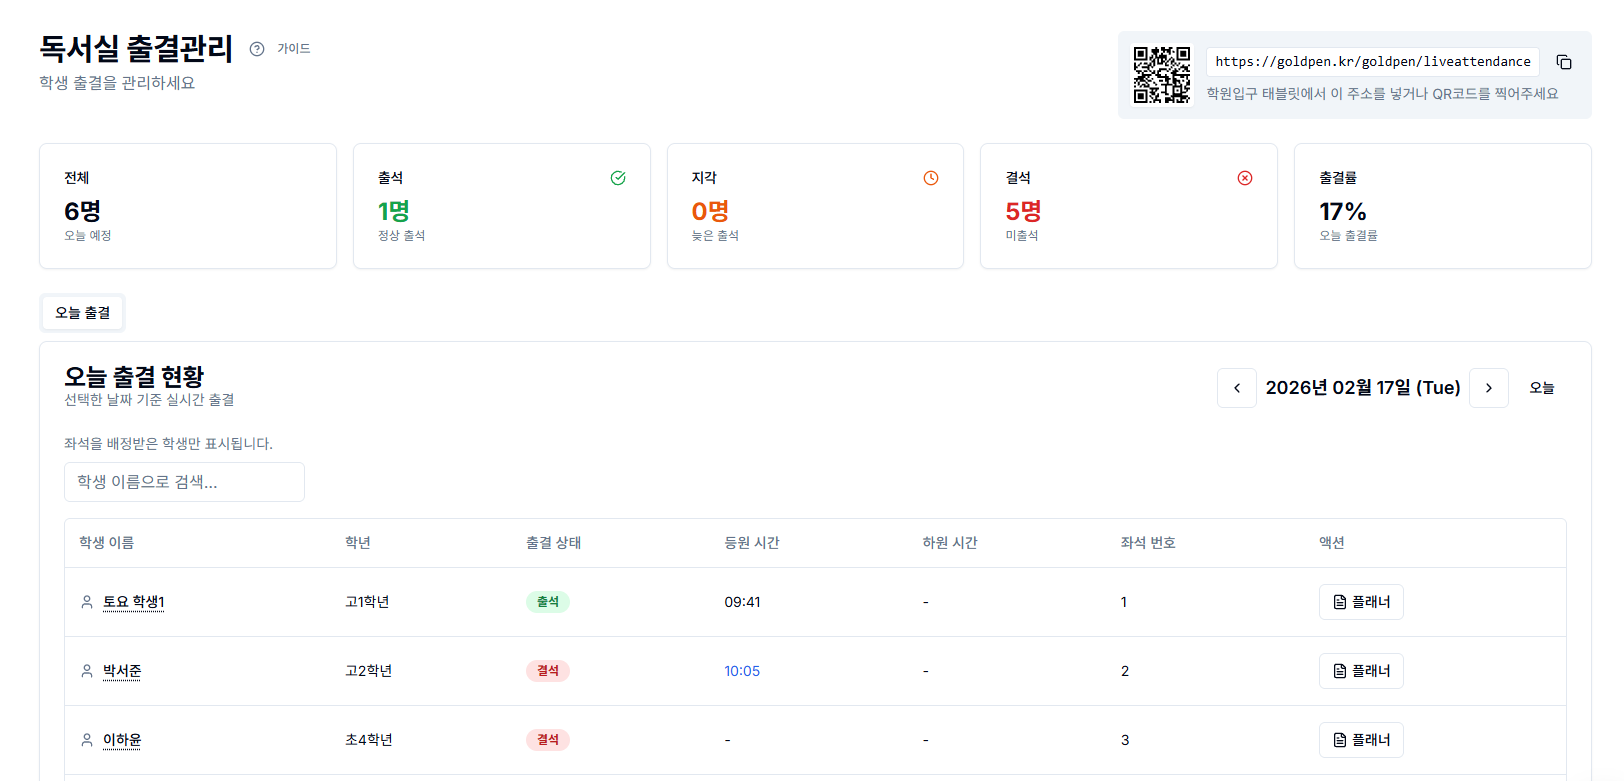
Task: Click the green check icon in 출석 card
Action: pyautogui.click(x=618, y=178)
